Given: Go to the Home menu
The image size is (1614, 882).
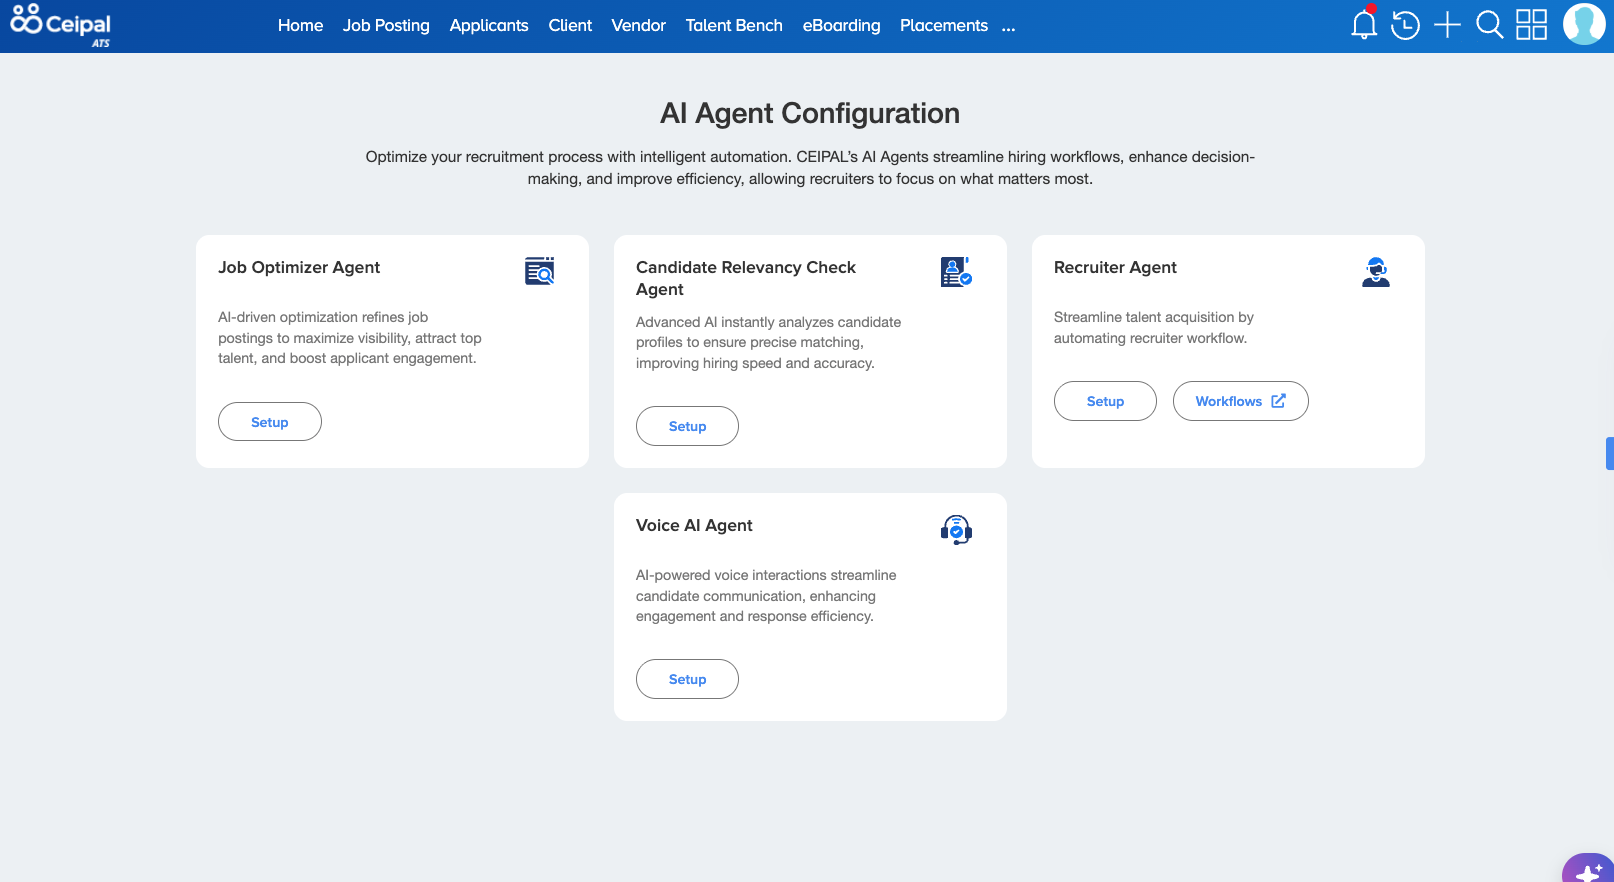Looking at the screenshot, I should 300,25.
